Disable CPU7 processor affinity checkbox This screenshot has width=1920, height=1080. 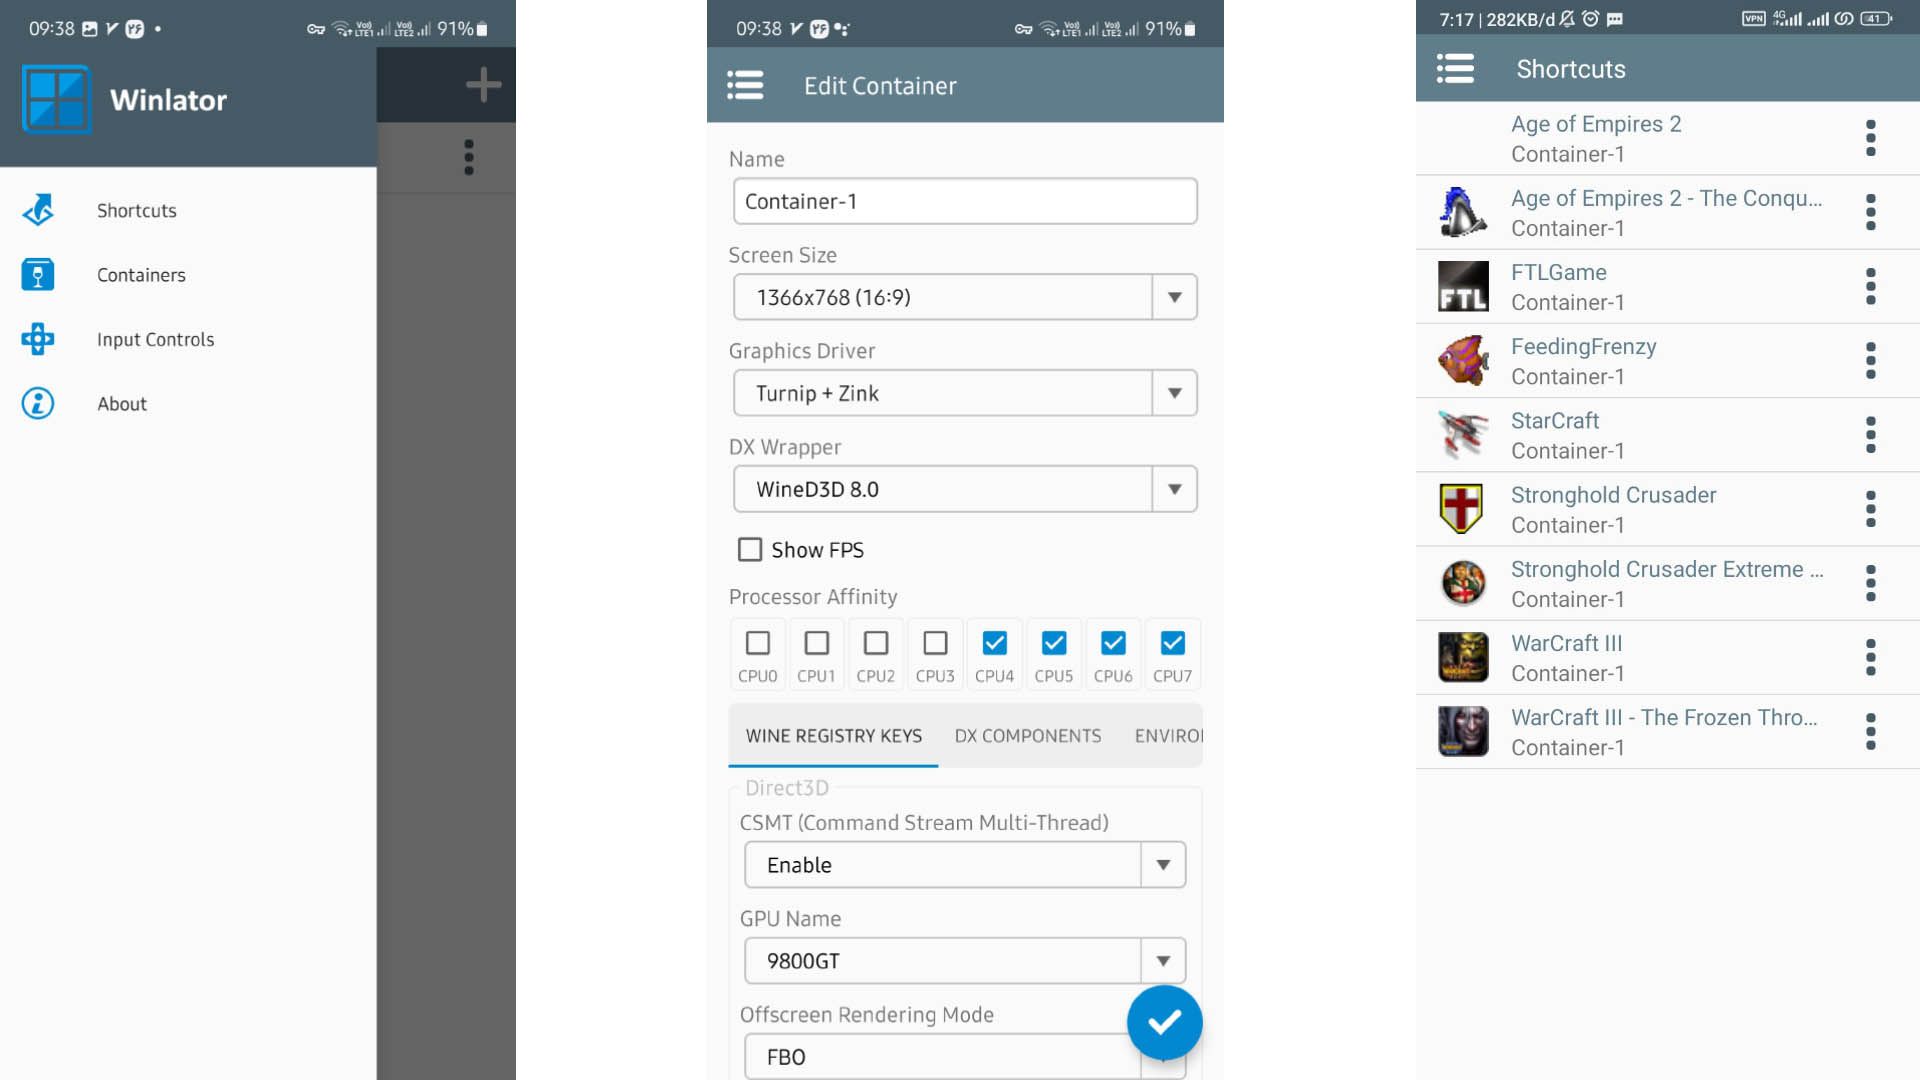(x=1172, y=642)
